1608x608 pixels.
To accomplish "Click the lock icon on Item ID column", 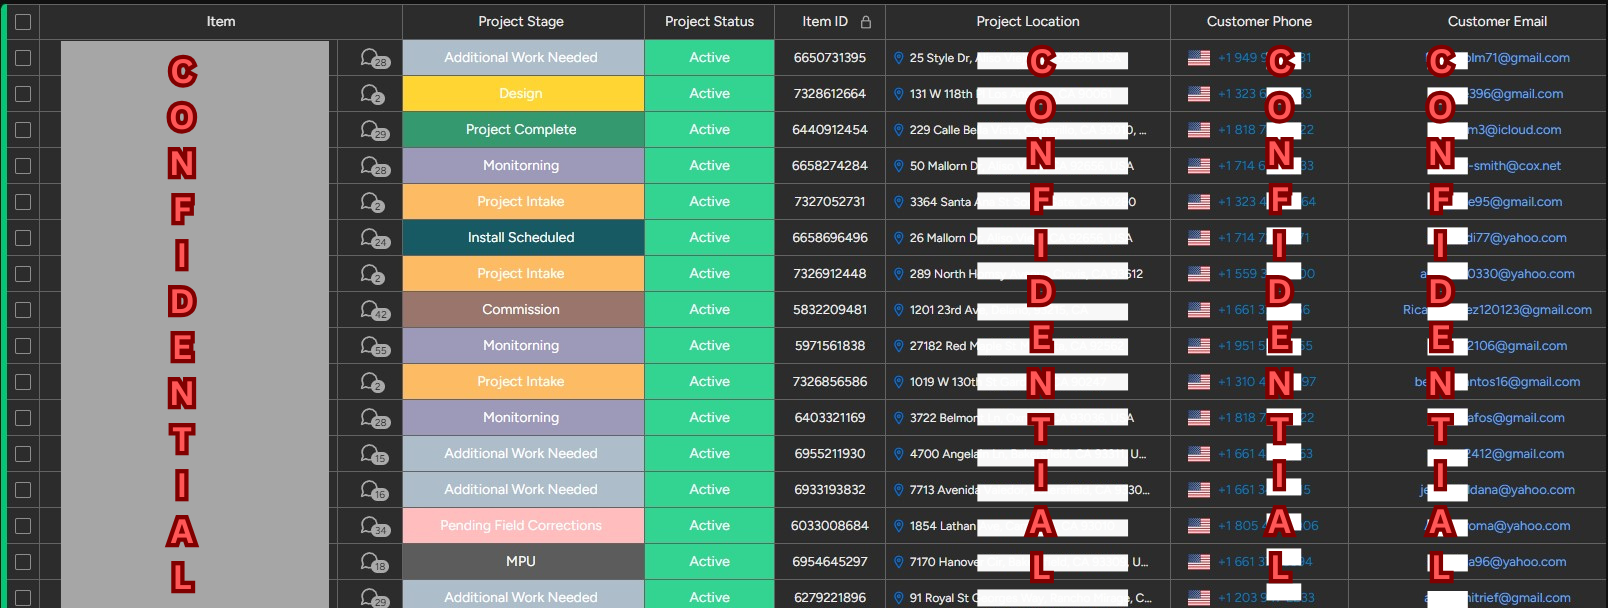I will (866, 21).
